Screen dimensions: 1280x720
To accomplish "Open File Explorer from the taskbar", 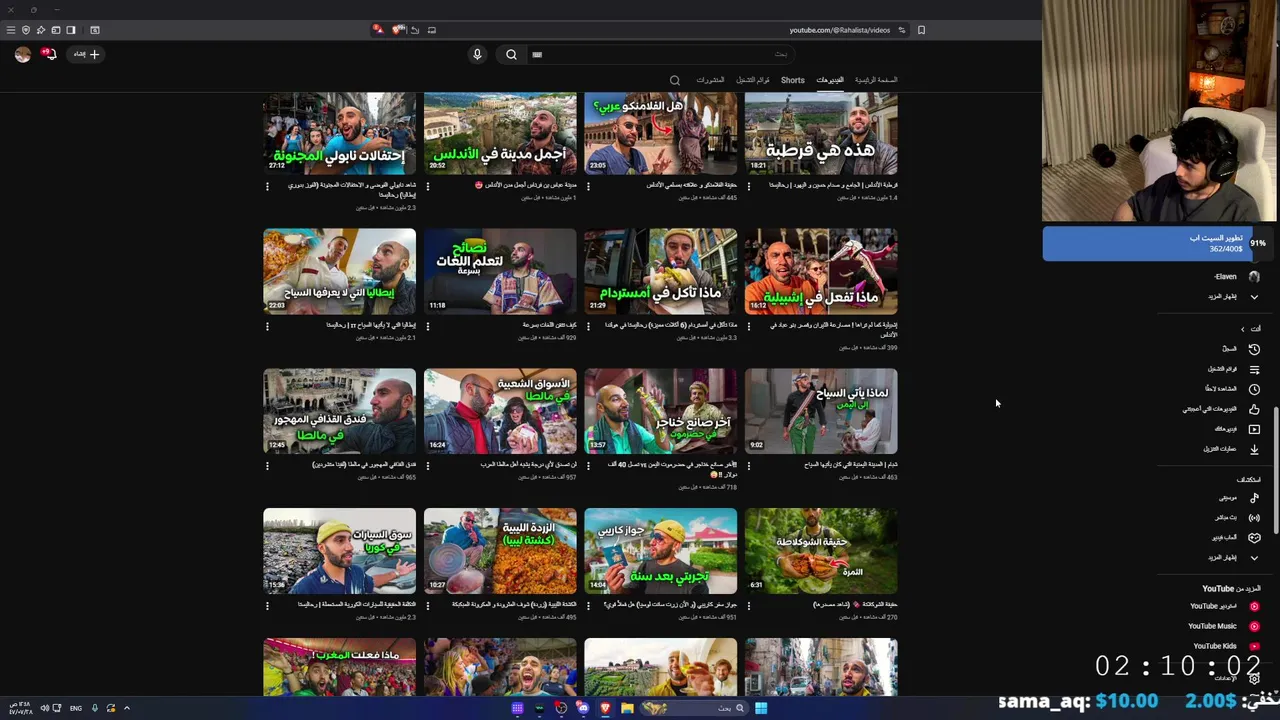I will [x=627, y=708].
